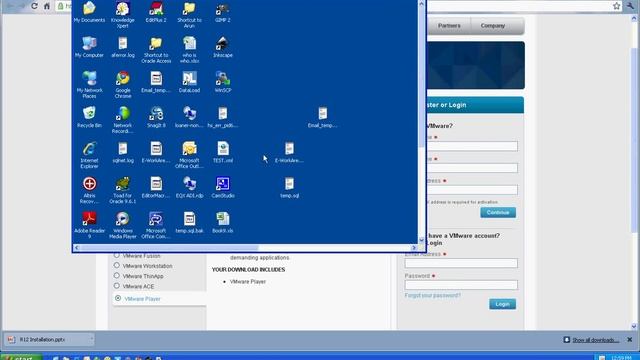Launch Windows Media Player shortcut
The height and width of the screenshot is (360, 640).
(x=122, y=225)
